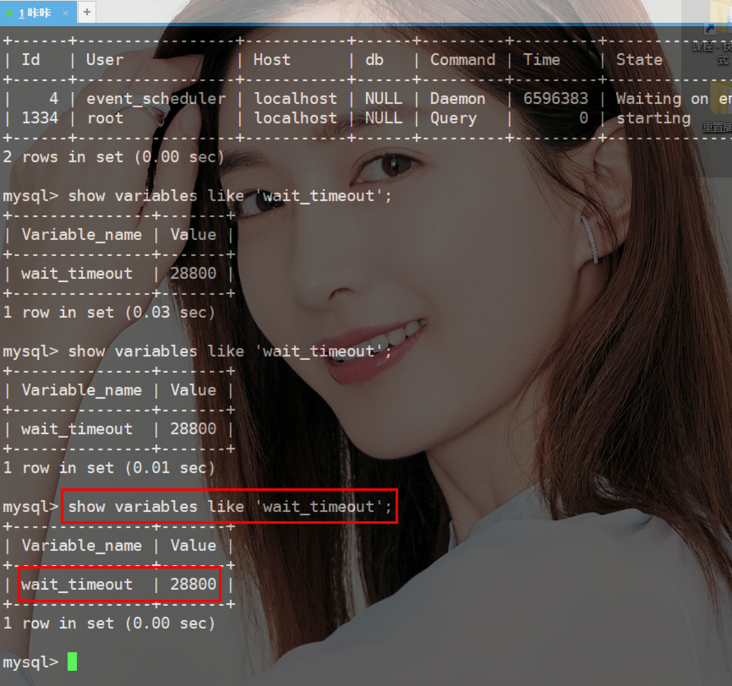The width and height of the screenshot is (732, 686).
Task: Click 'wait_timeout' row name above '(0.01 sec)'
Action: click(77, 429)
